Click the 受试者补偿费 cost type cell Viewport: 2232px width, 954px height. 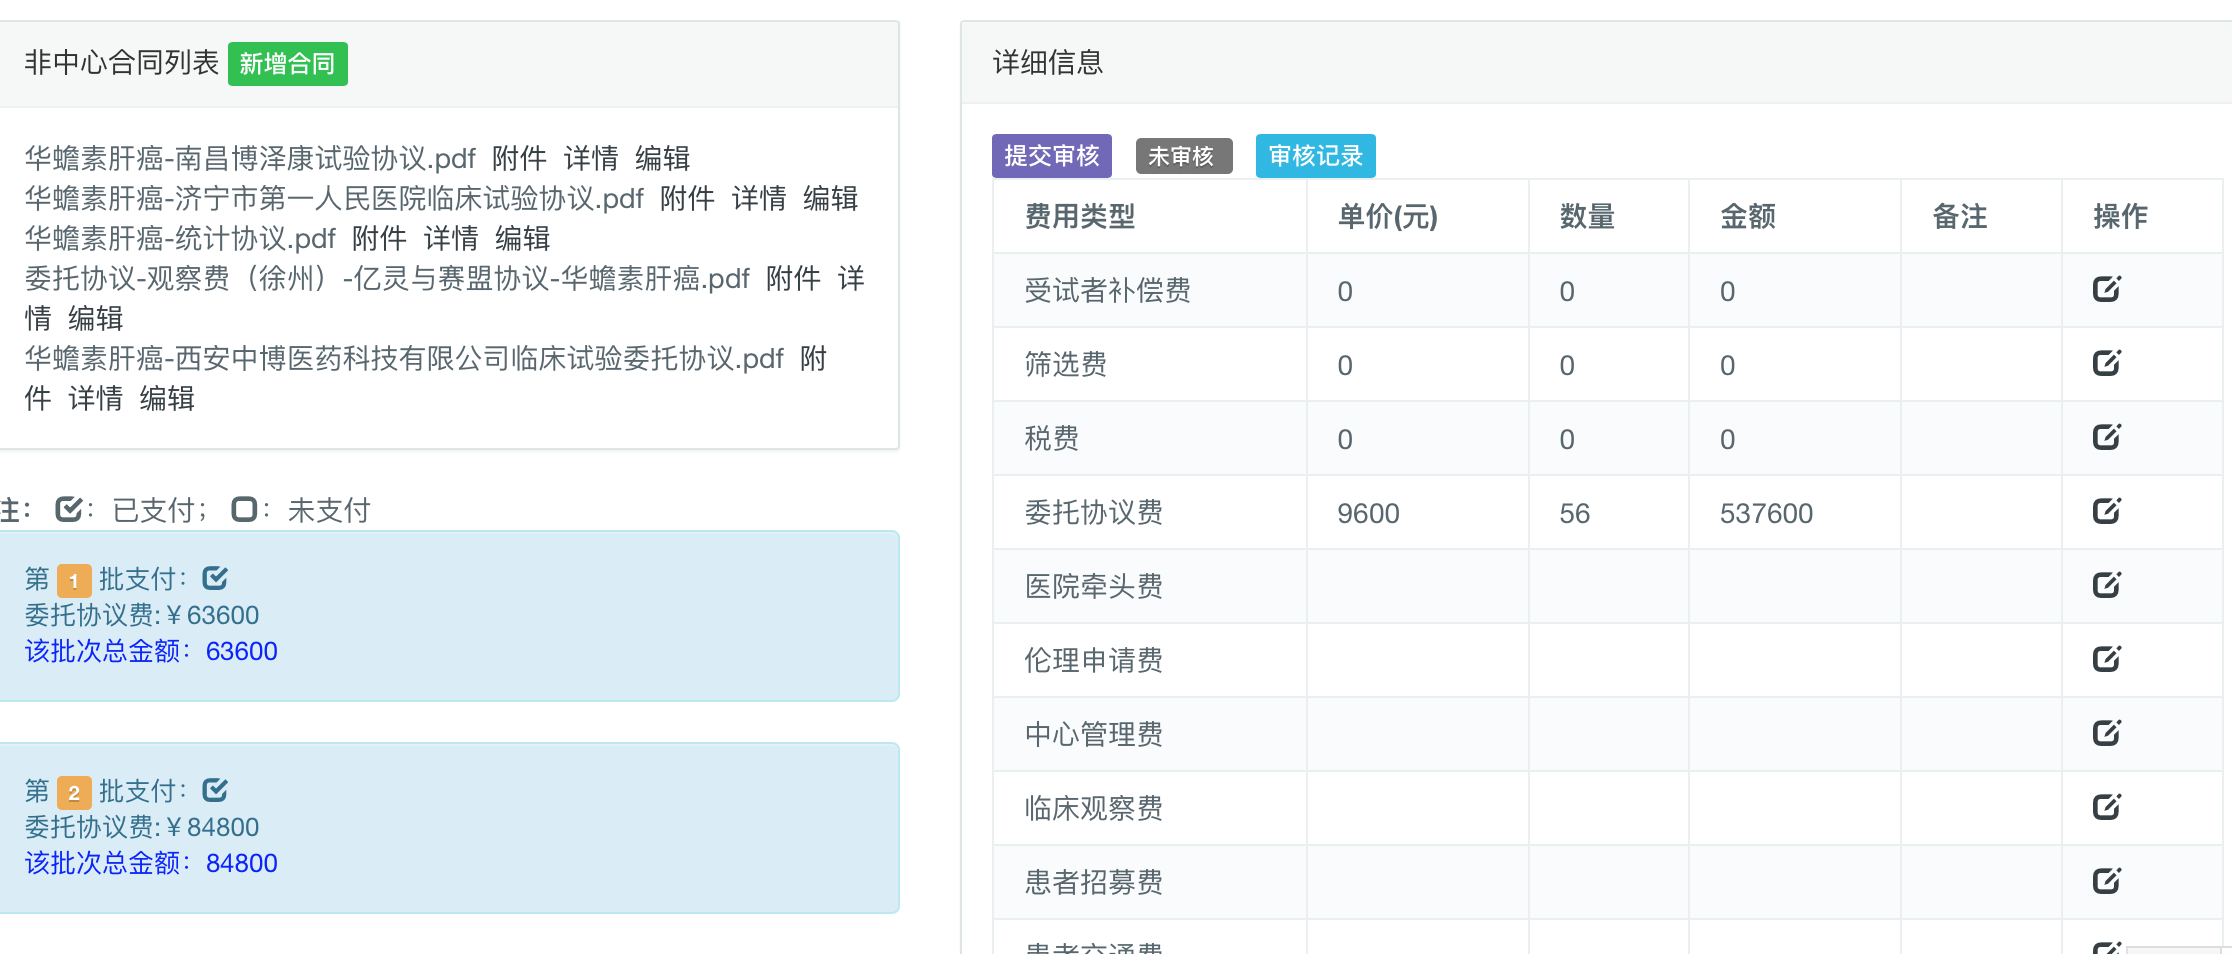click(x=1150, y=291)
